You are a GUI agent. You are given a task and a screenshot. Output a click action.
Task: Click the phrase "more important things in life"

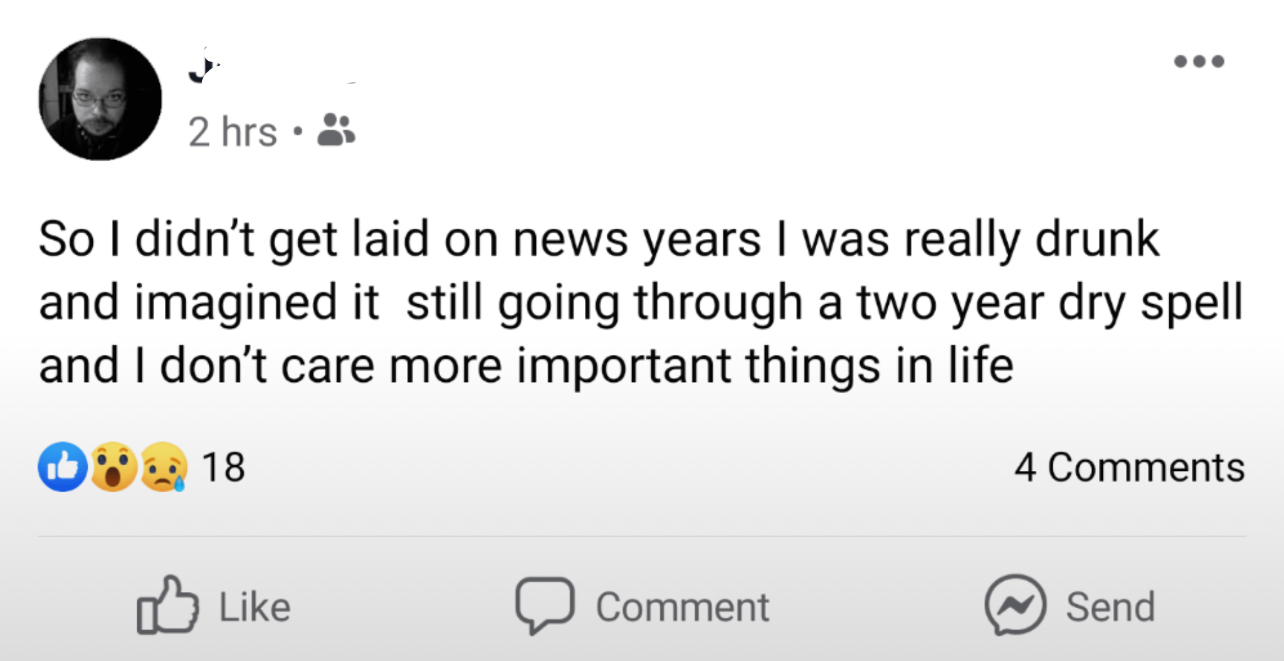point(701,367)
